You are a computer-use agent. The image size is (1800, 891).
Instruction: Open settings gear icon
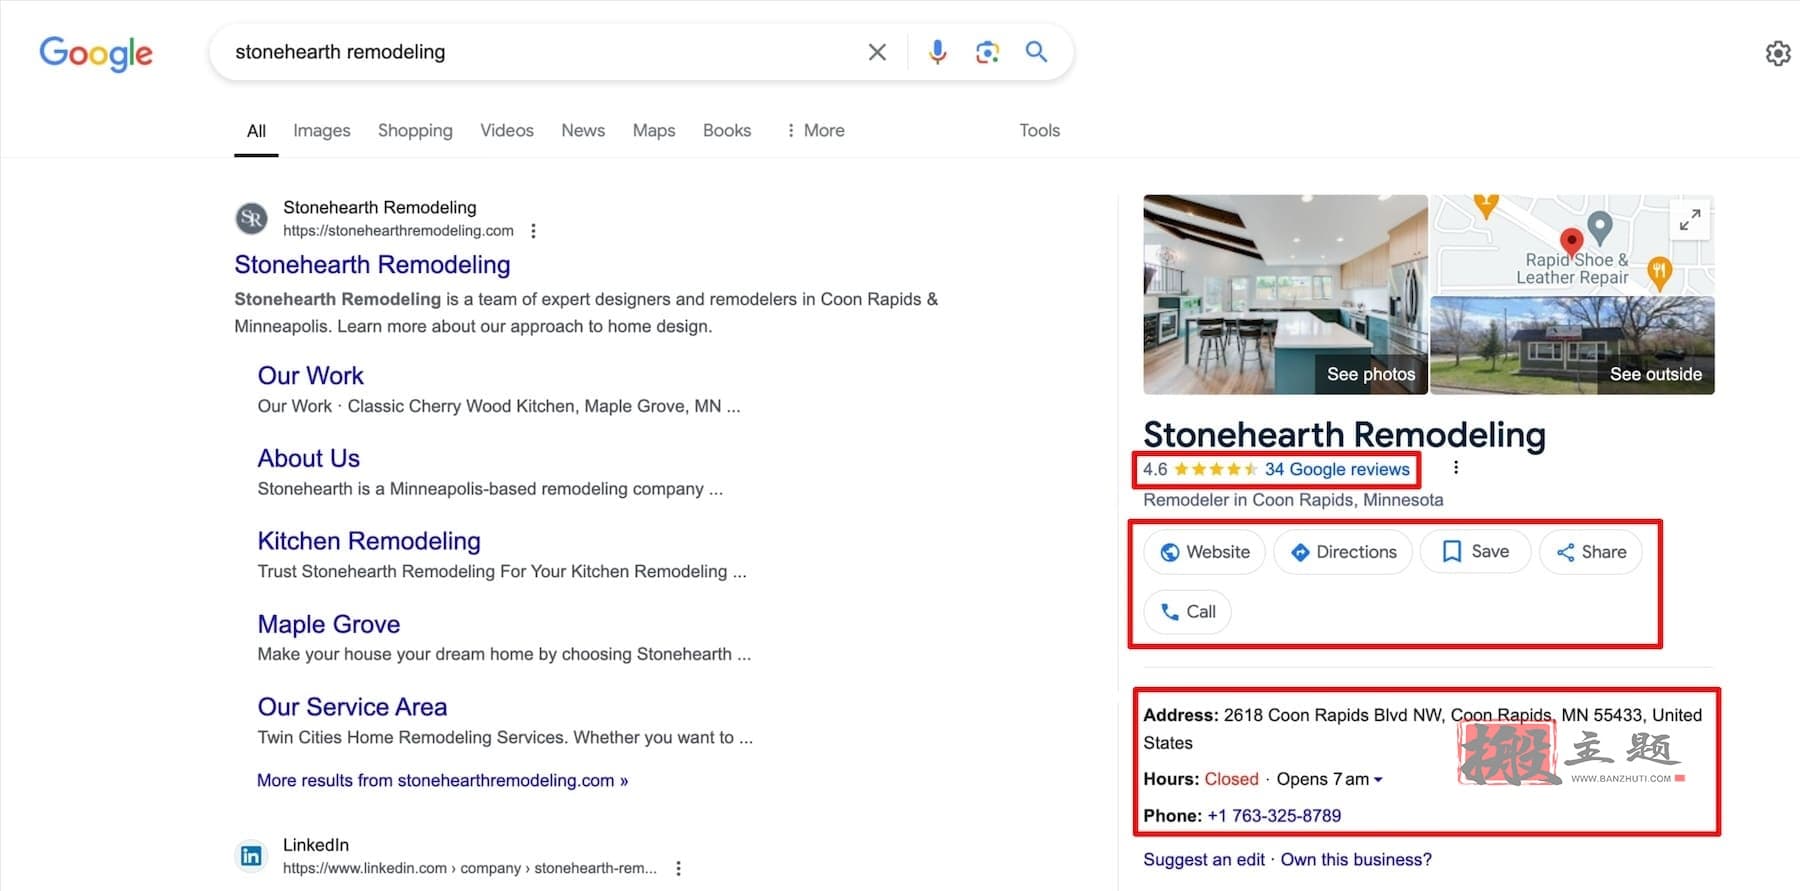click(1778, 53)
